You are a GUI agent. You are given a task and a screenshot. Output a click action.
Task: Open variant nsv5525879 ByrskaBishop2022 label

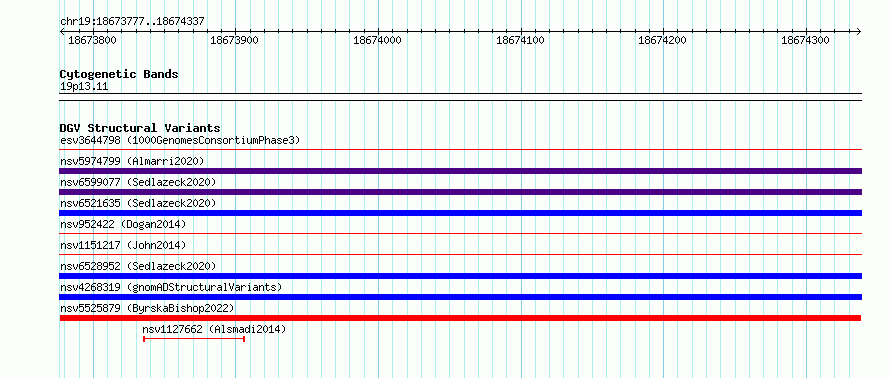[147, 308]
